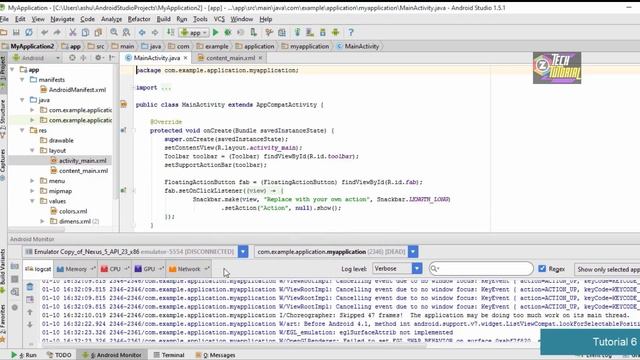The image size is (640, 360).
Task: Expand the folded import statement
Action: click(166, 87)
